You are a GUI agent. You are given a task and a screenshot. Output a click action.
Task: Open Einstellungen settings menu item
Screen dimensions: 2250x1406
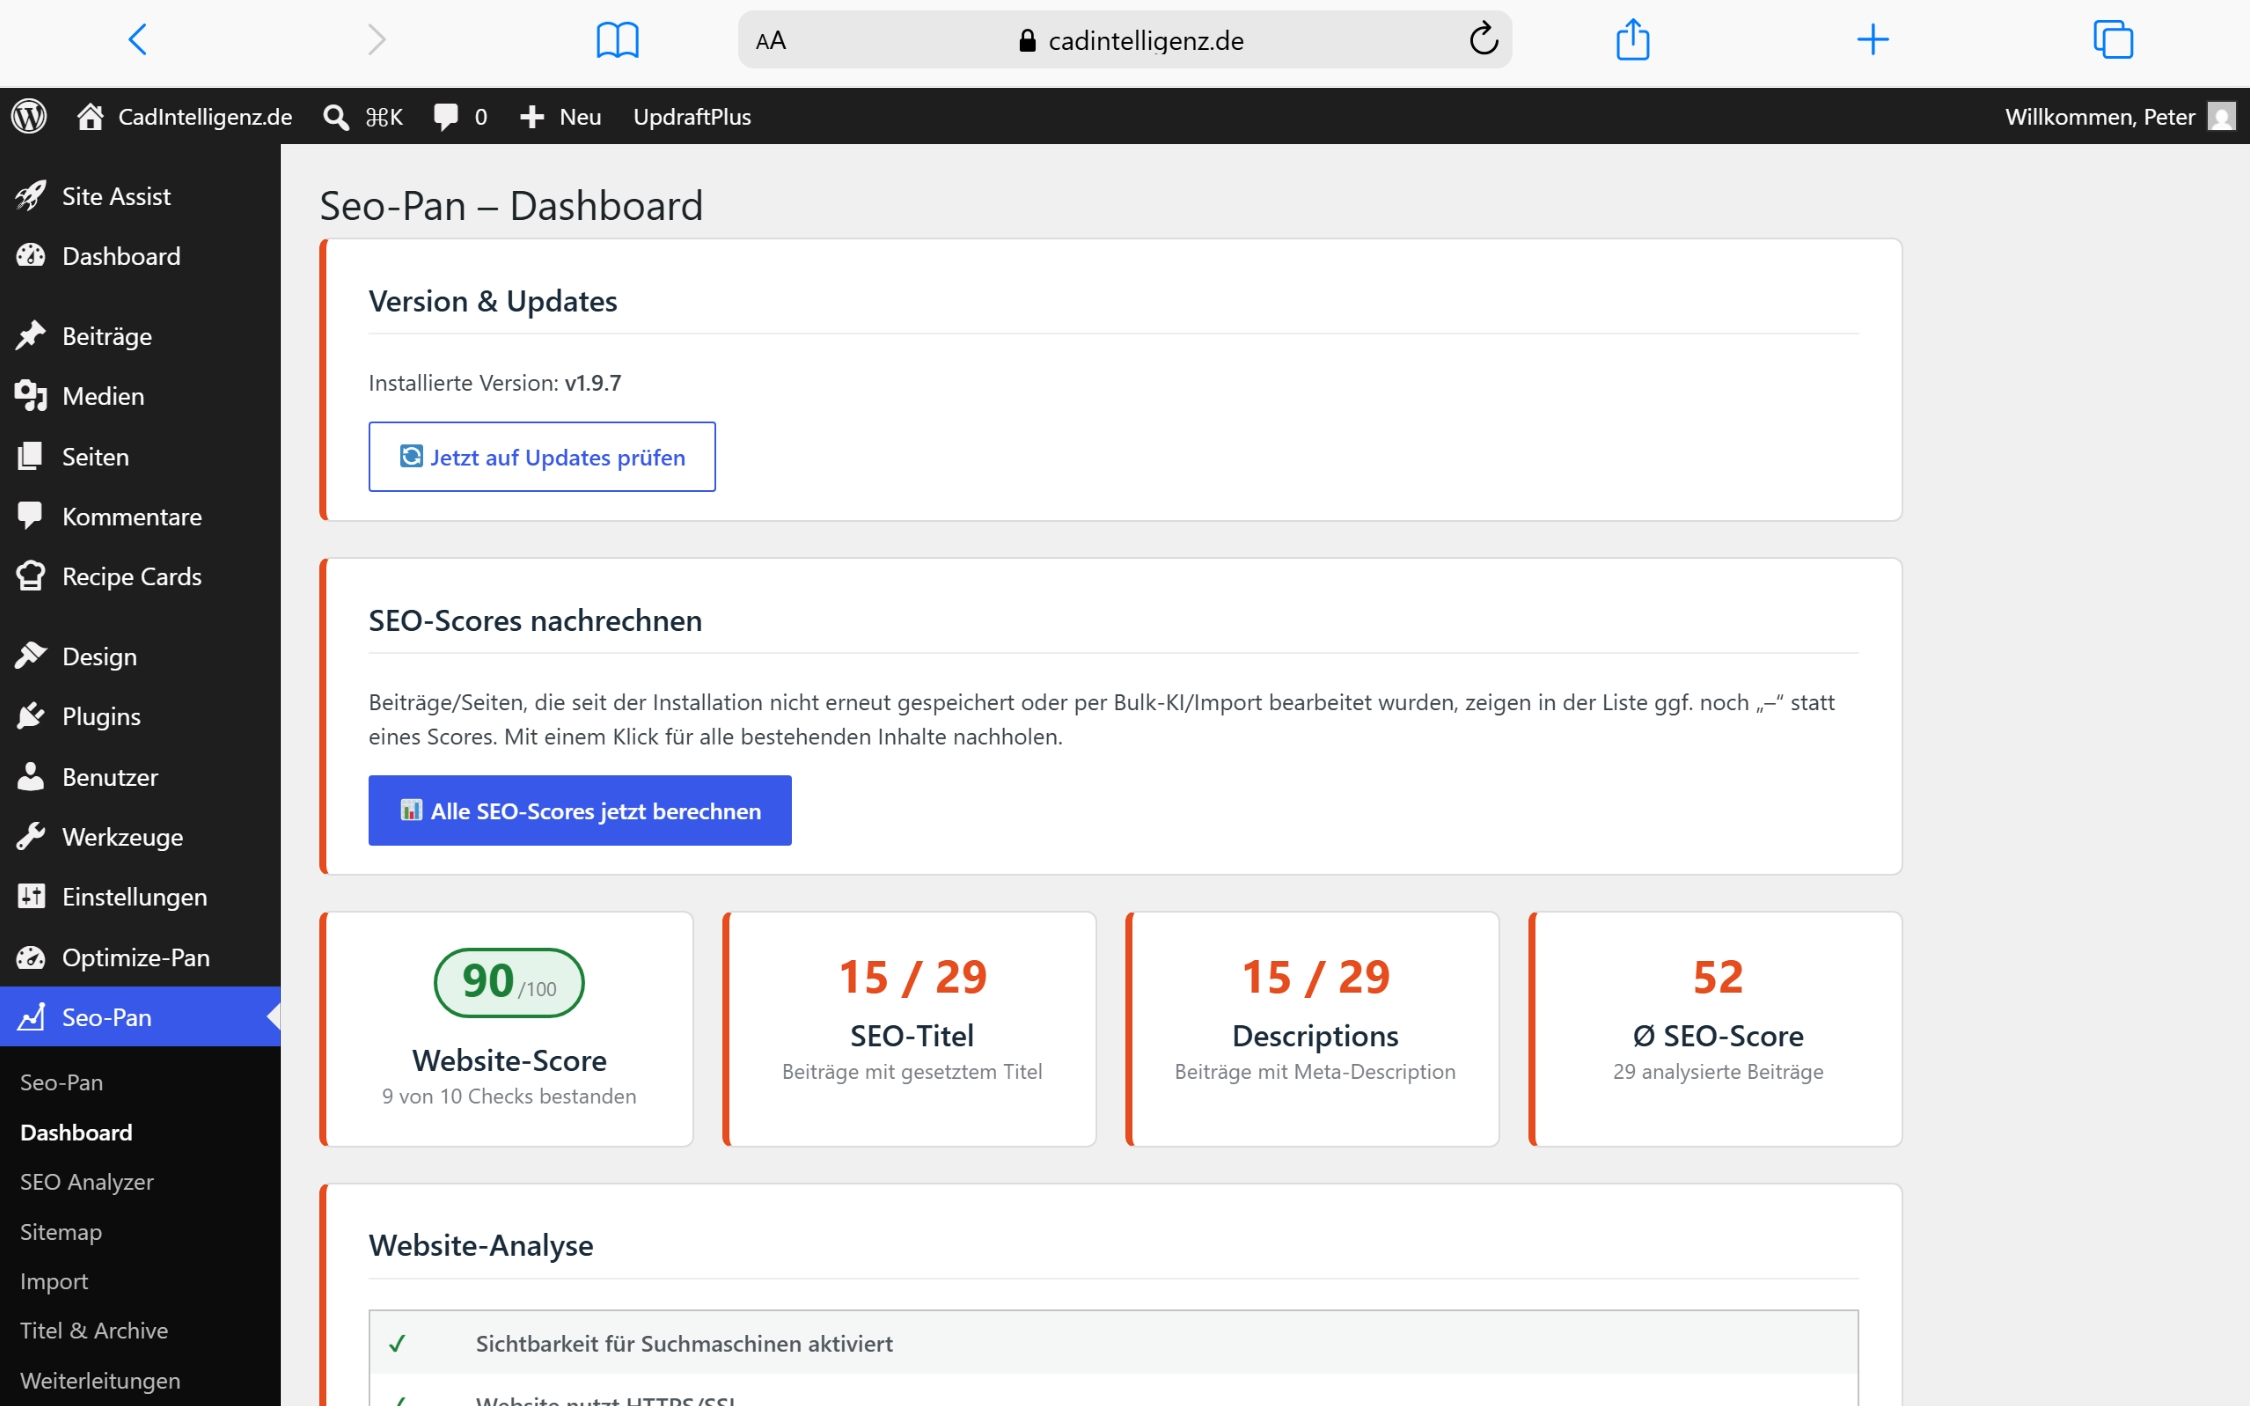tap(140, 897)
